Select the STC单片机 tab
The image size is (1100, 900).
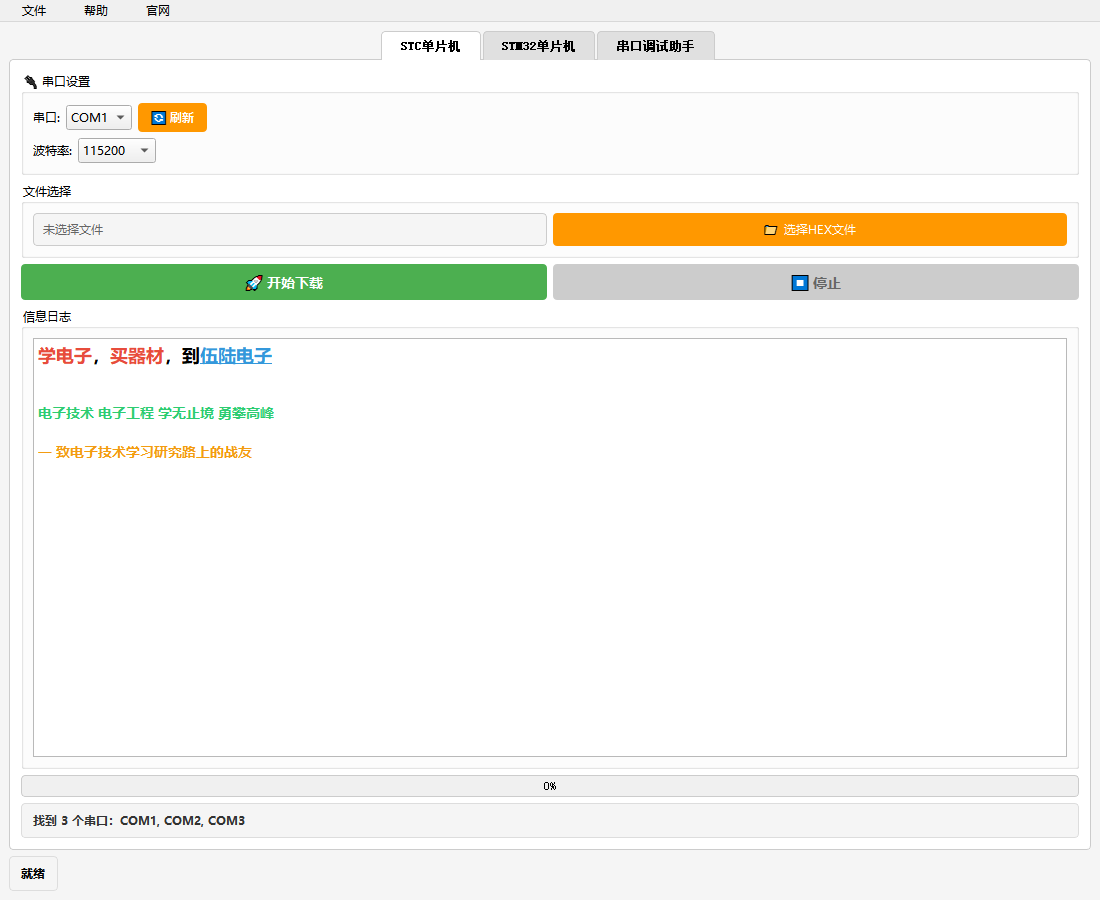click(430, 46)
